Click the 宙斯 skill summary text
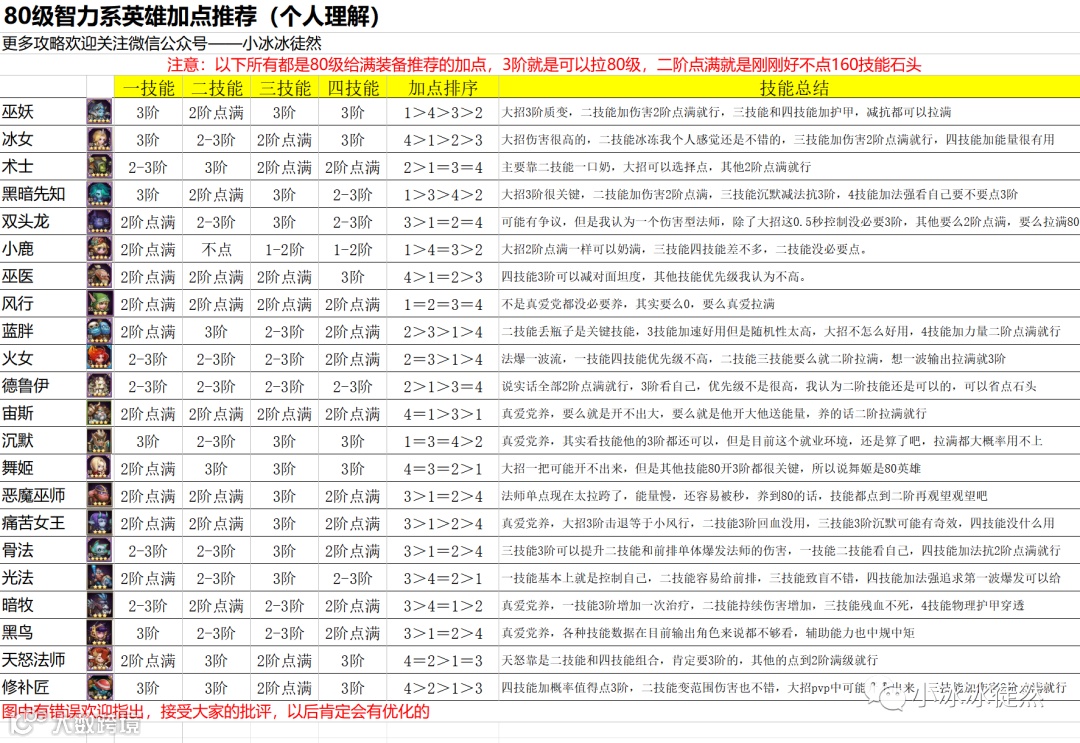The width and height of the screenshot is (1080, 743). [714, 413]
